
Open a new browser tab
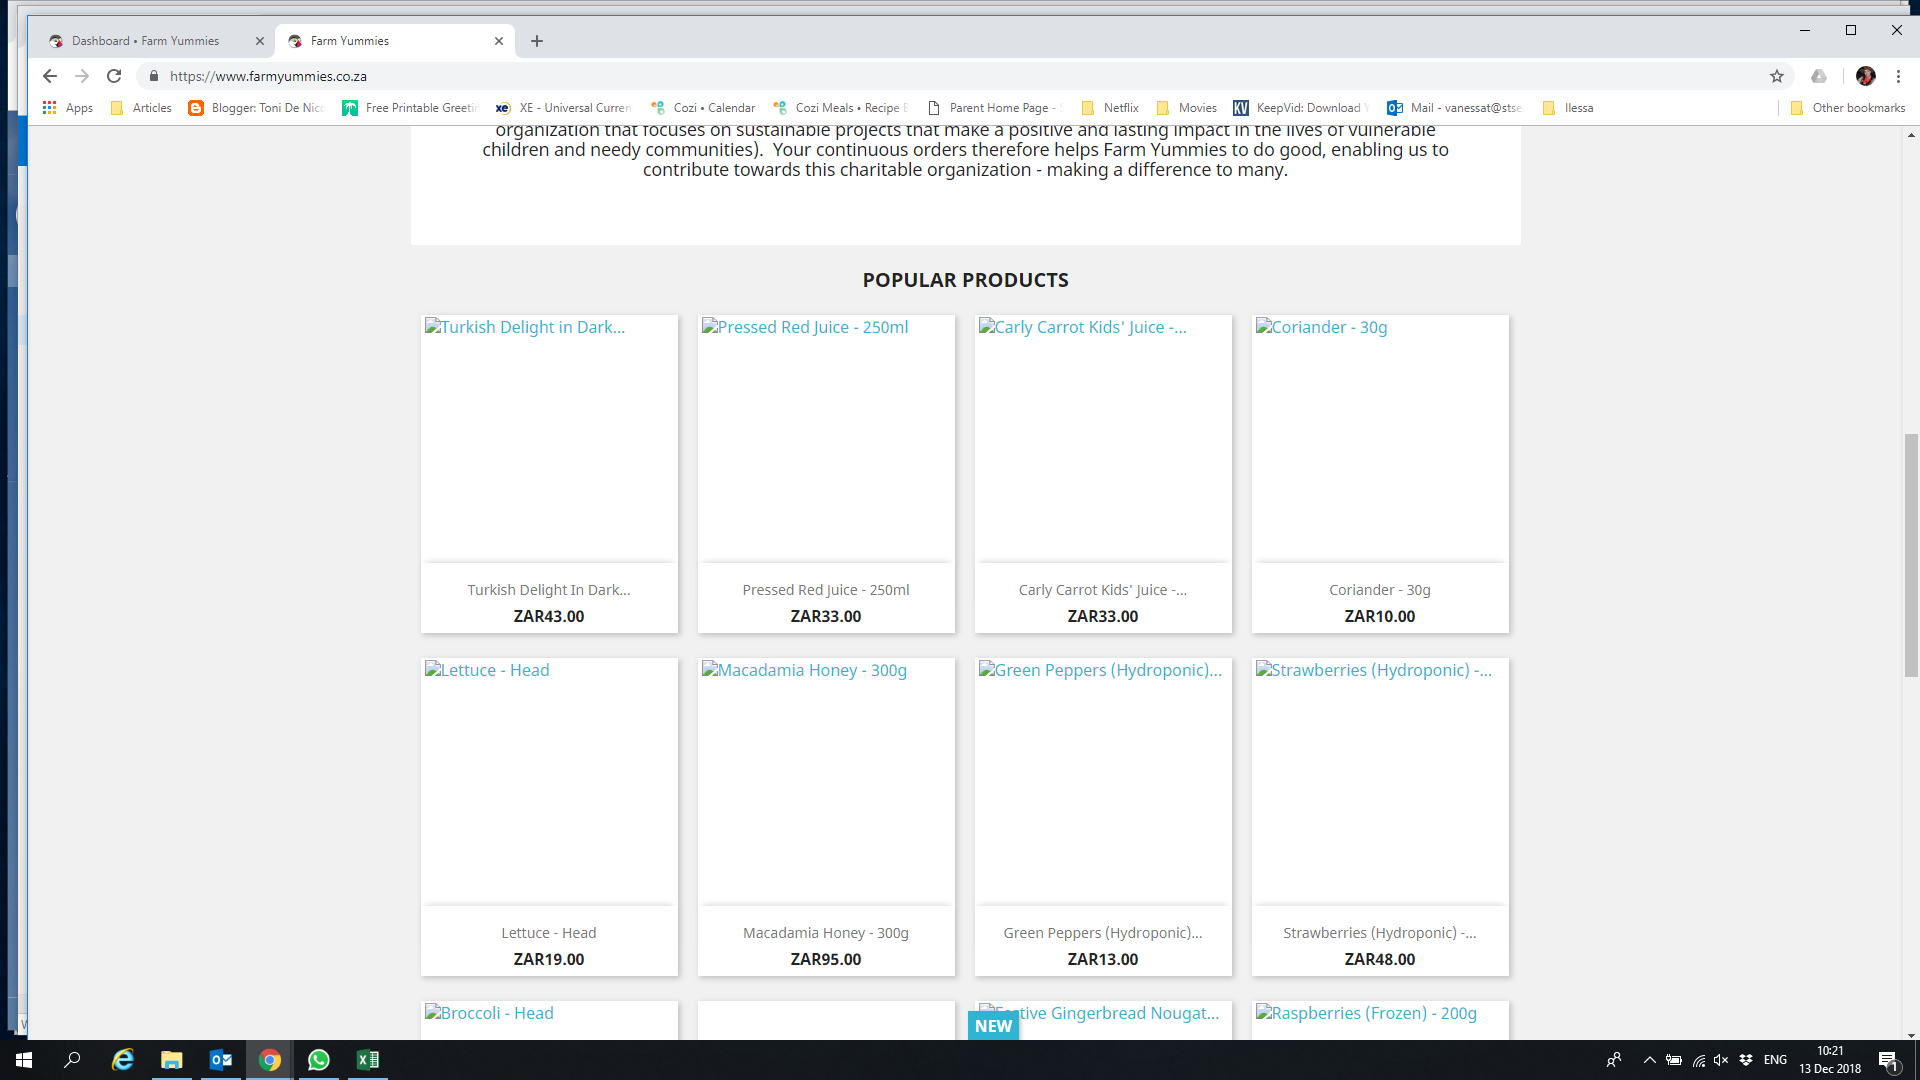click(x=537, y=41)
